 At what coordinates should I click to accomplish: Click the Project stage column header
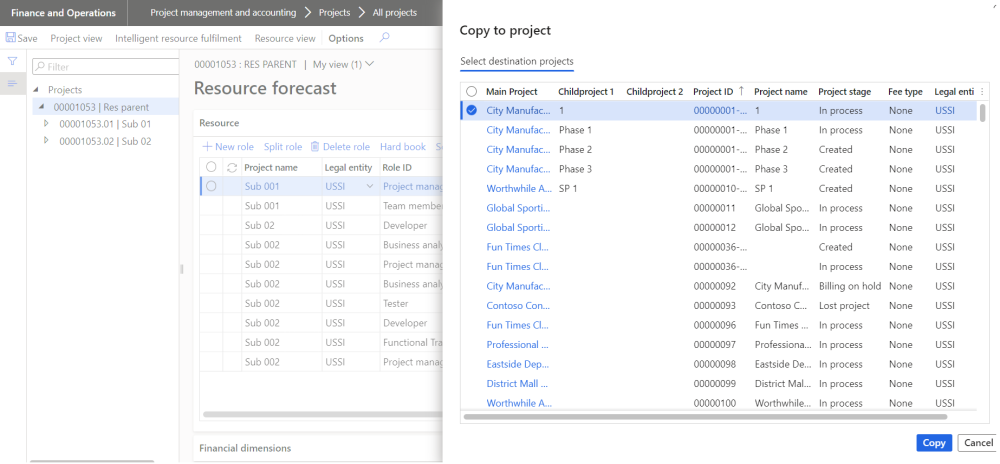click(x=844, y=92)
